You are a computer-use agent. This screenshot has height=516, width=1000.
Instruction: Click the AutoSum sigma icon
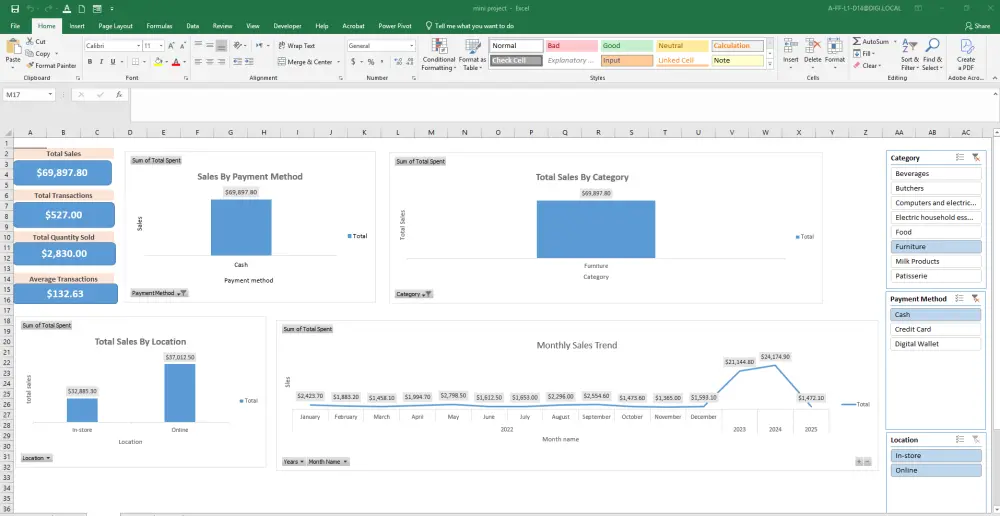(x=857, y=41)
